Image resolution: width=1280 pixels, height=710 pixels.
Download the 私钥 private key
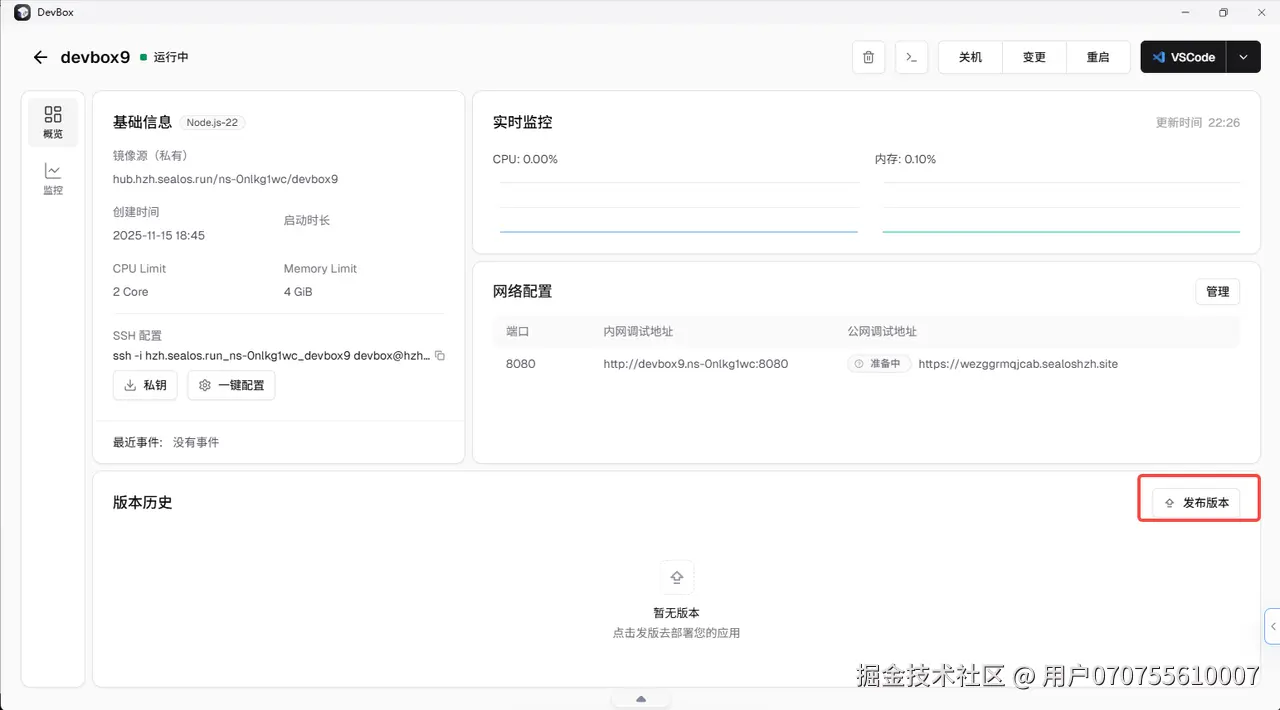click(x=145, y=385)
